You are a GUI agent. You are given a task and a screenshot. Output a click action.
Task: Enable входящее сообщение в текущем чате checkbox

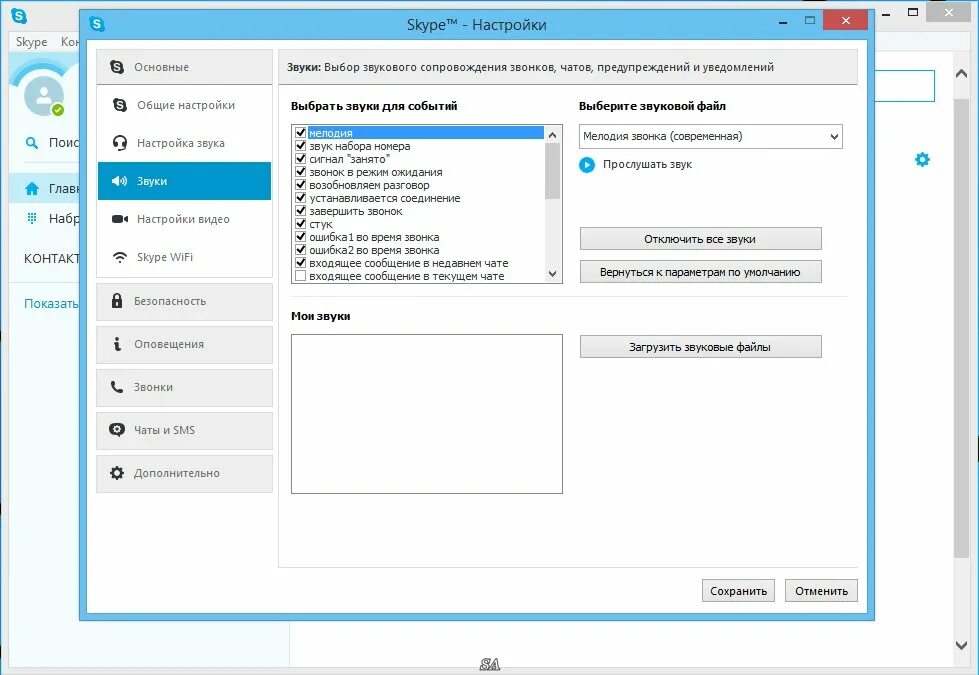[300, 276]
